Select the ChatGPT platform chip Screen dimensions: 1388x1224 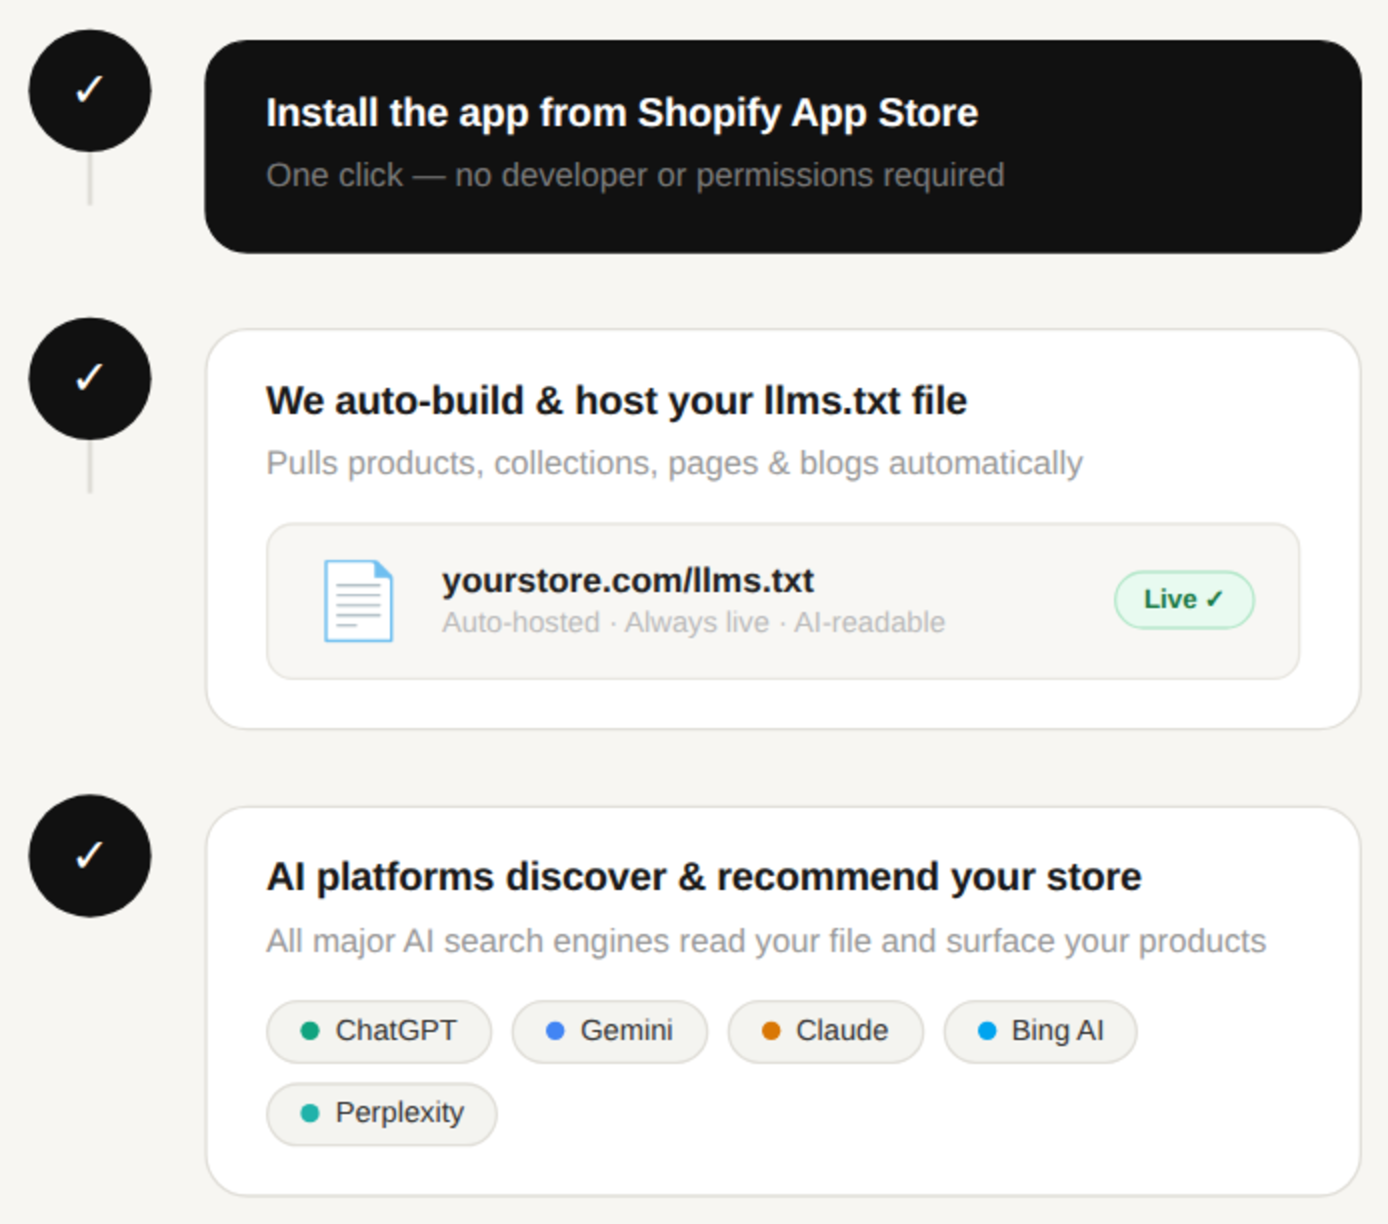point(379,1031)
